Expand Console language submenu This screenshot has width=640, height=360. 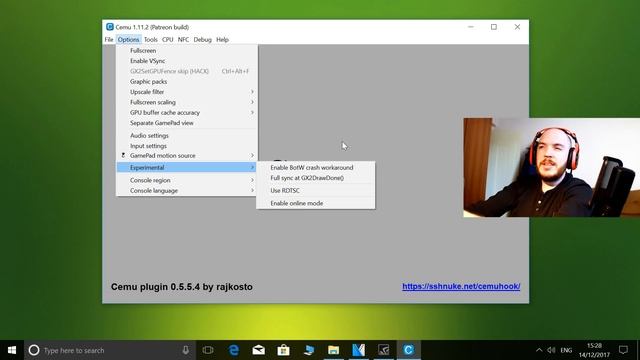tap(187, 191)
